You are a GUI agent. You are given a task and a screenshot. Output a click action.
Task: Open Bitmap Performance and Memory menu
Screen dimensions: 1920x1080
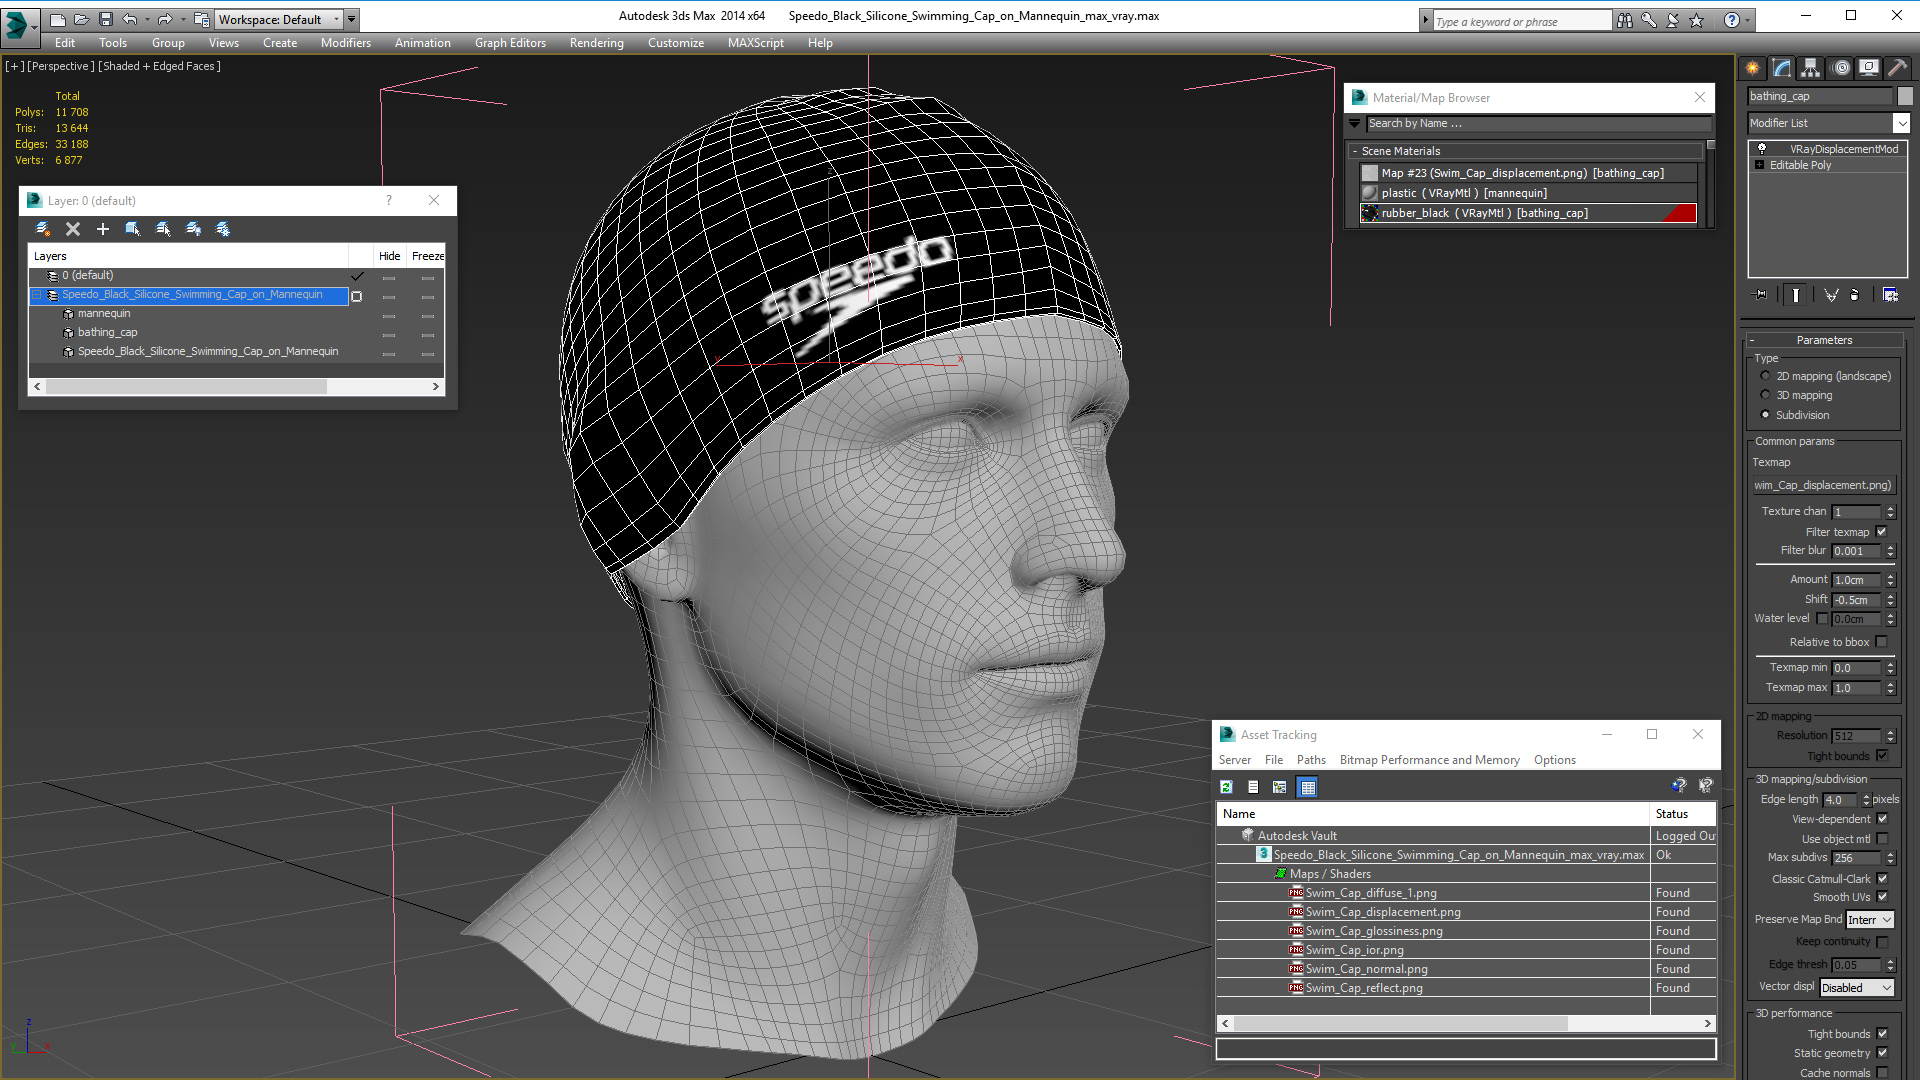pyautogui.click(x=1430, y=760)
